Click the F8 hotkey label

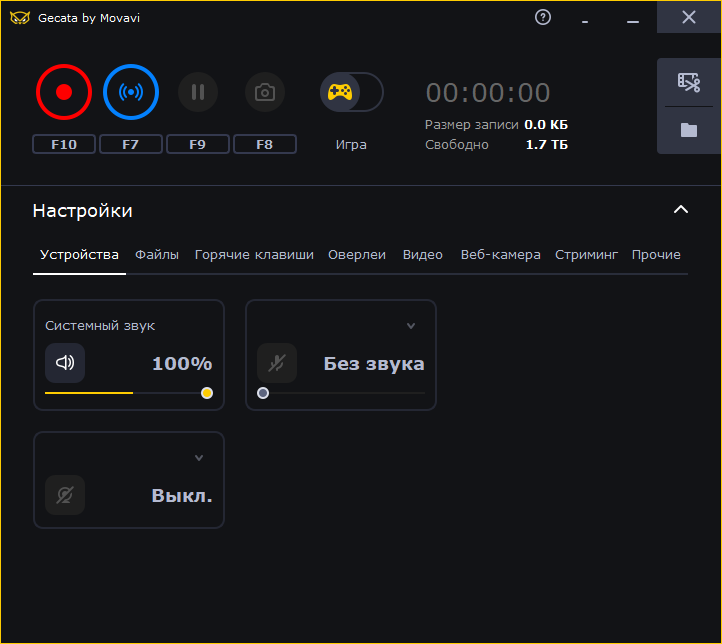(265, 144)
